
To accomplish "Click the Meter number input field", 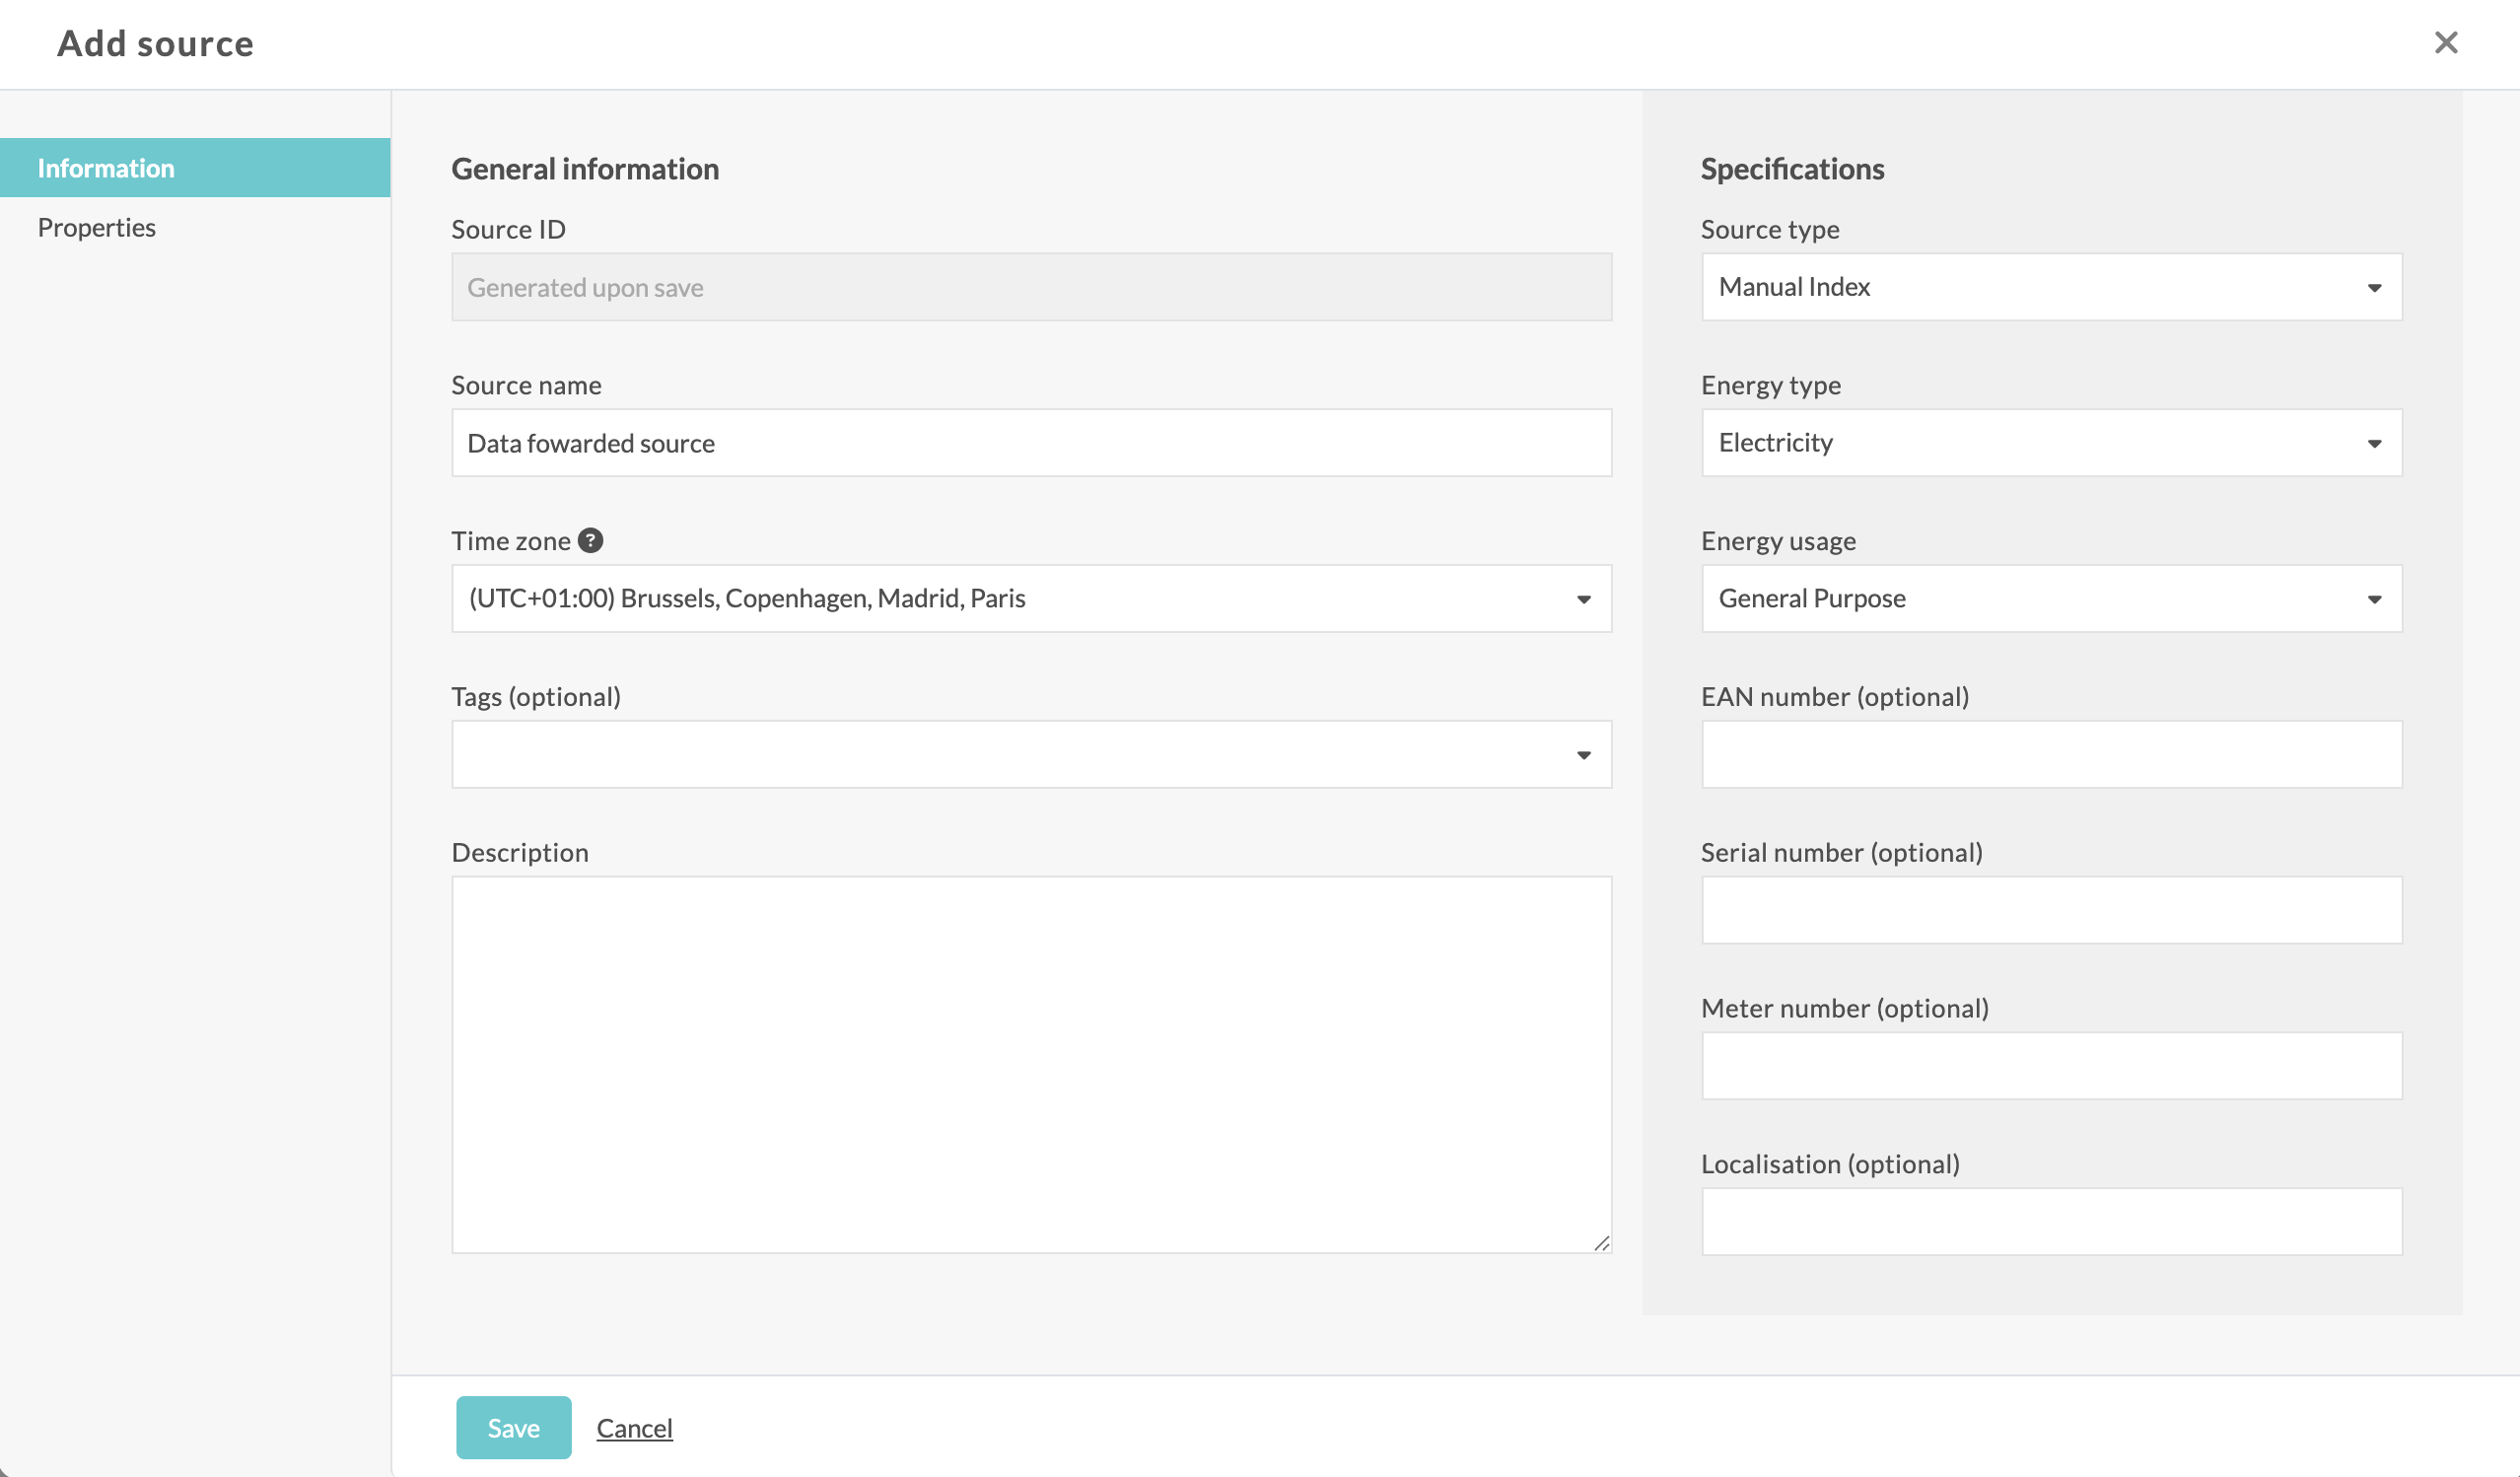I will [x=2051, y=1067].
